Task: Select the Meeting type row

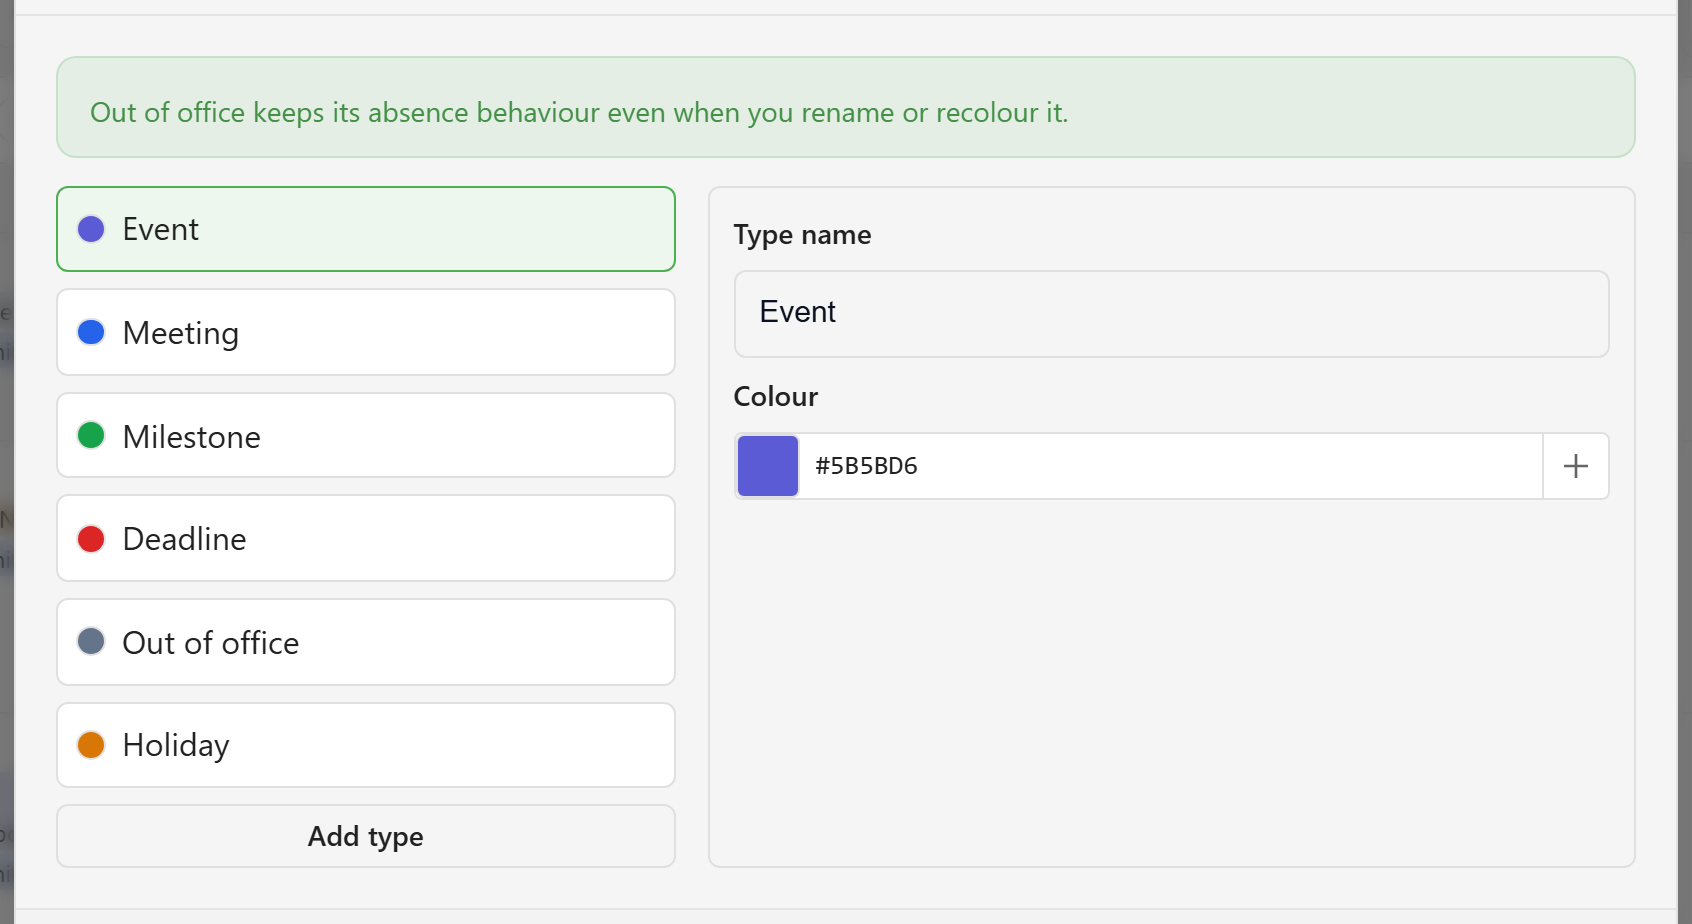Action: click(x=366, y=332)
